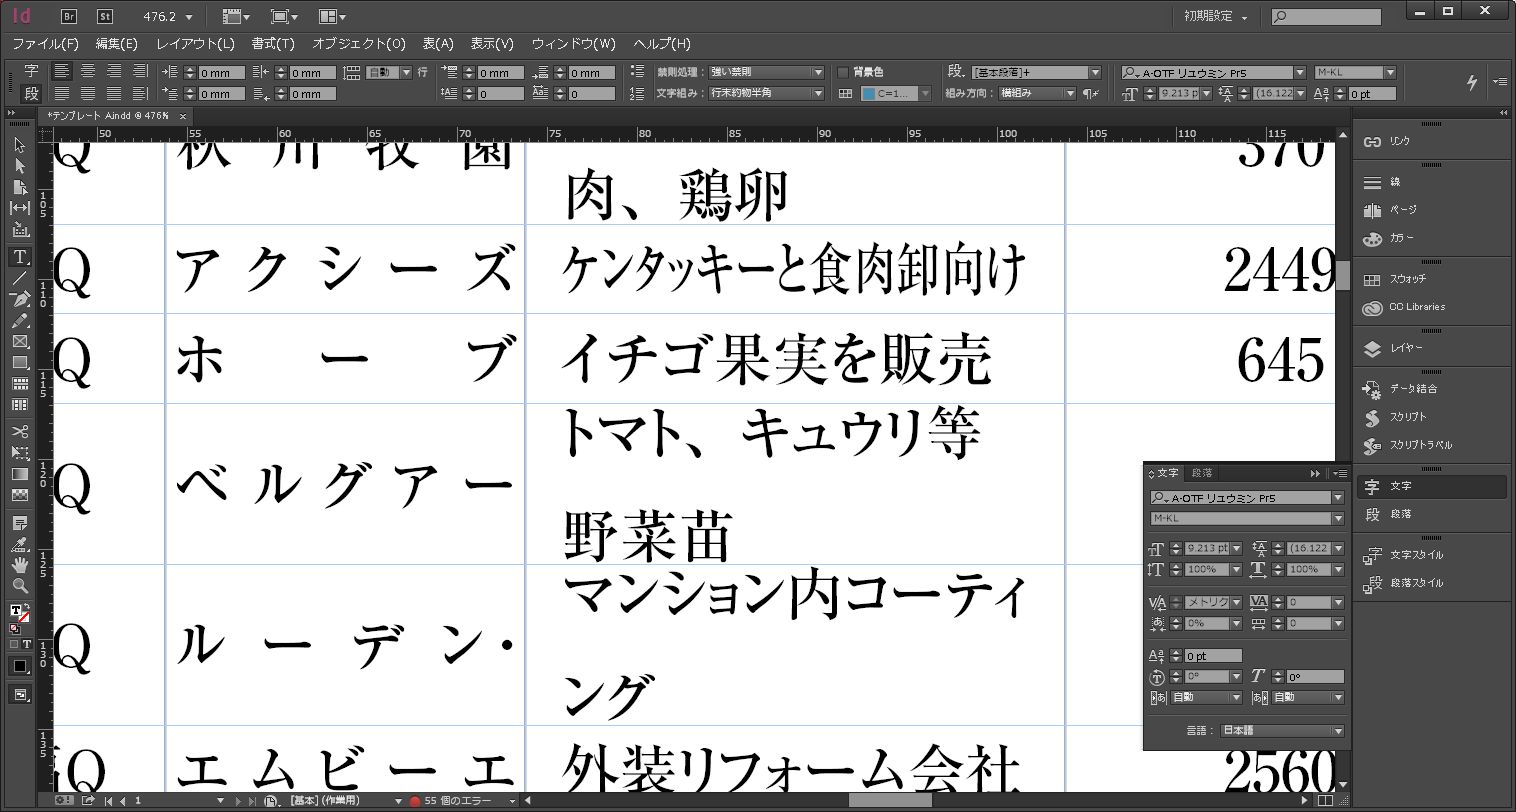The height and width of the screenshot is (812, 1516).
Task: Go to first page using status bar arrow
Action: 107,801
